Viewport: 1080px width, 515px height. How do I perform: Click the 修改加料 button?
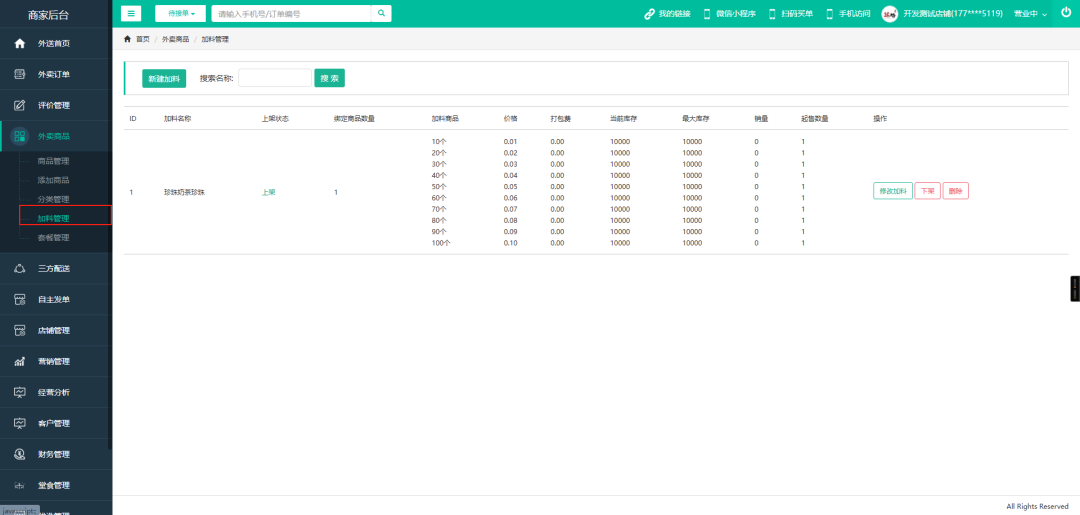892,191
